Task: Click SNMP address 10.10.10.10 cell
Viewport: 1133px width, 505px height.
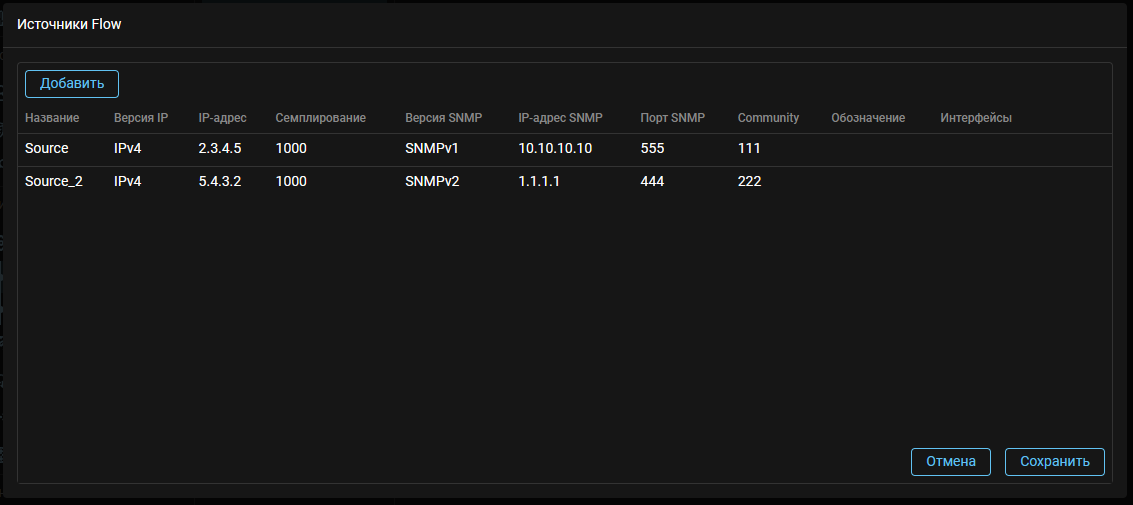Action: 555,148
